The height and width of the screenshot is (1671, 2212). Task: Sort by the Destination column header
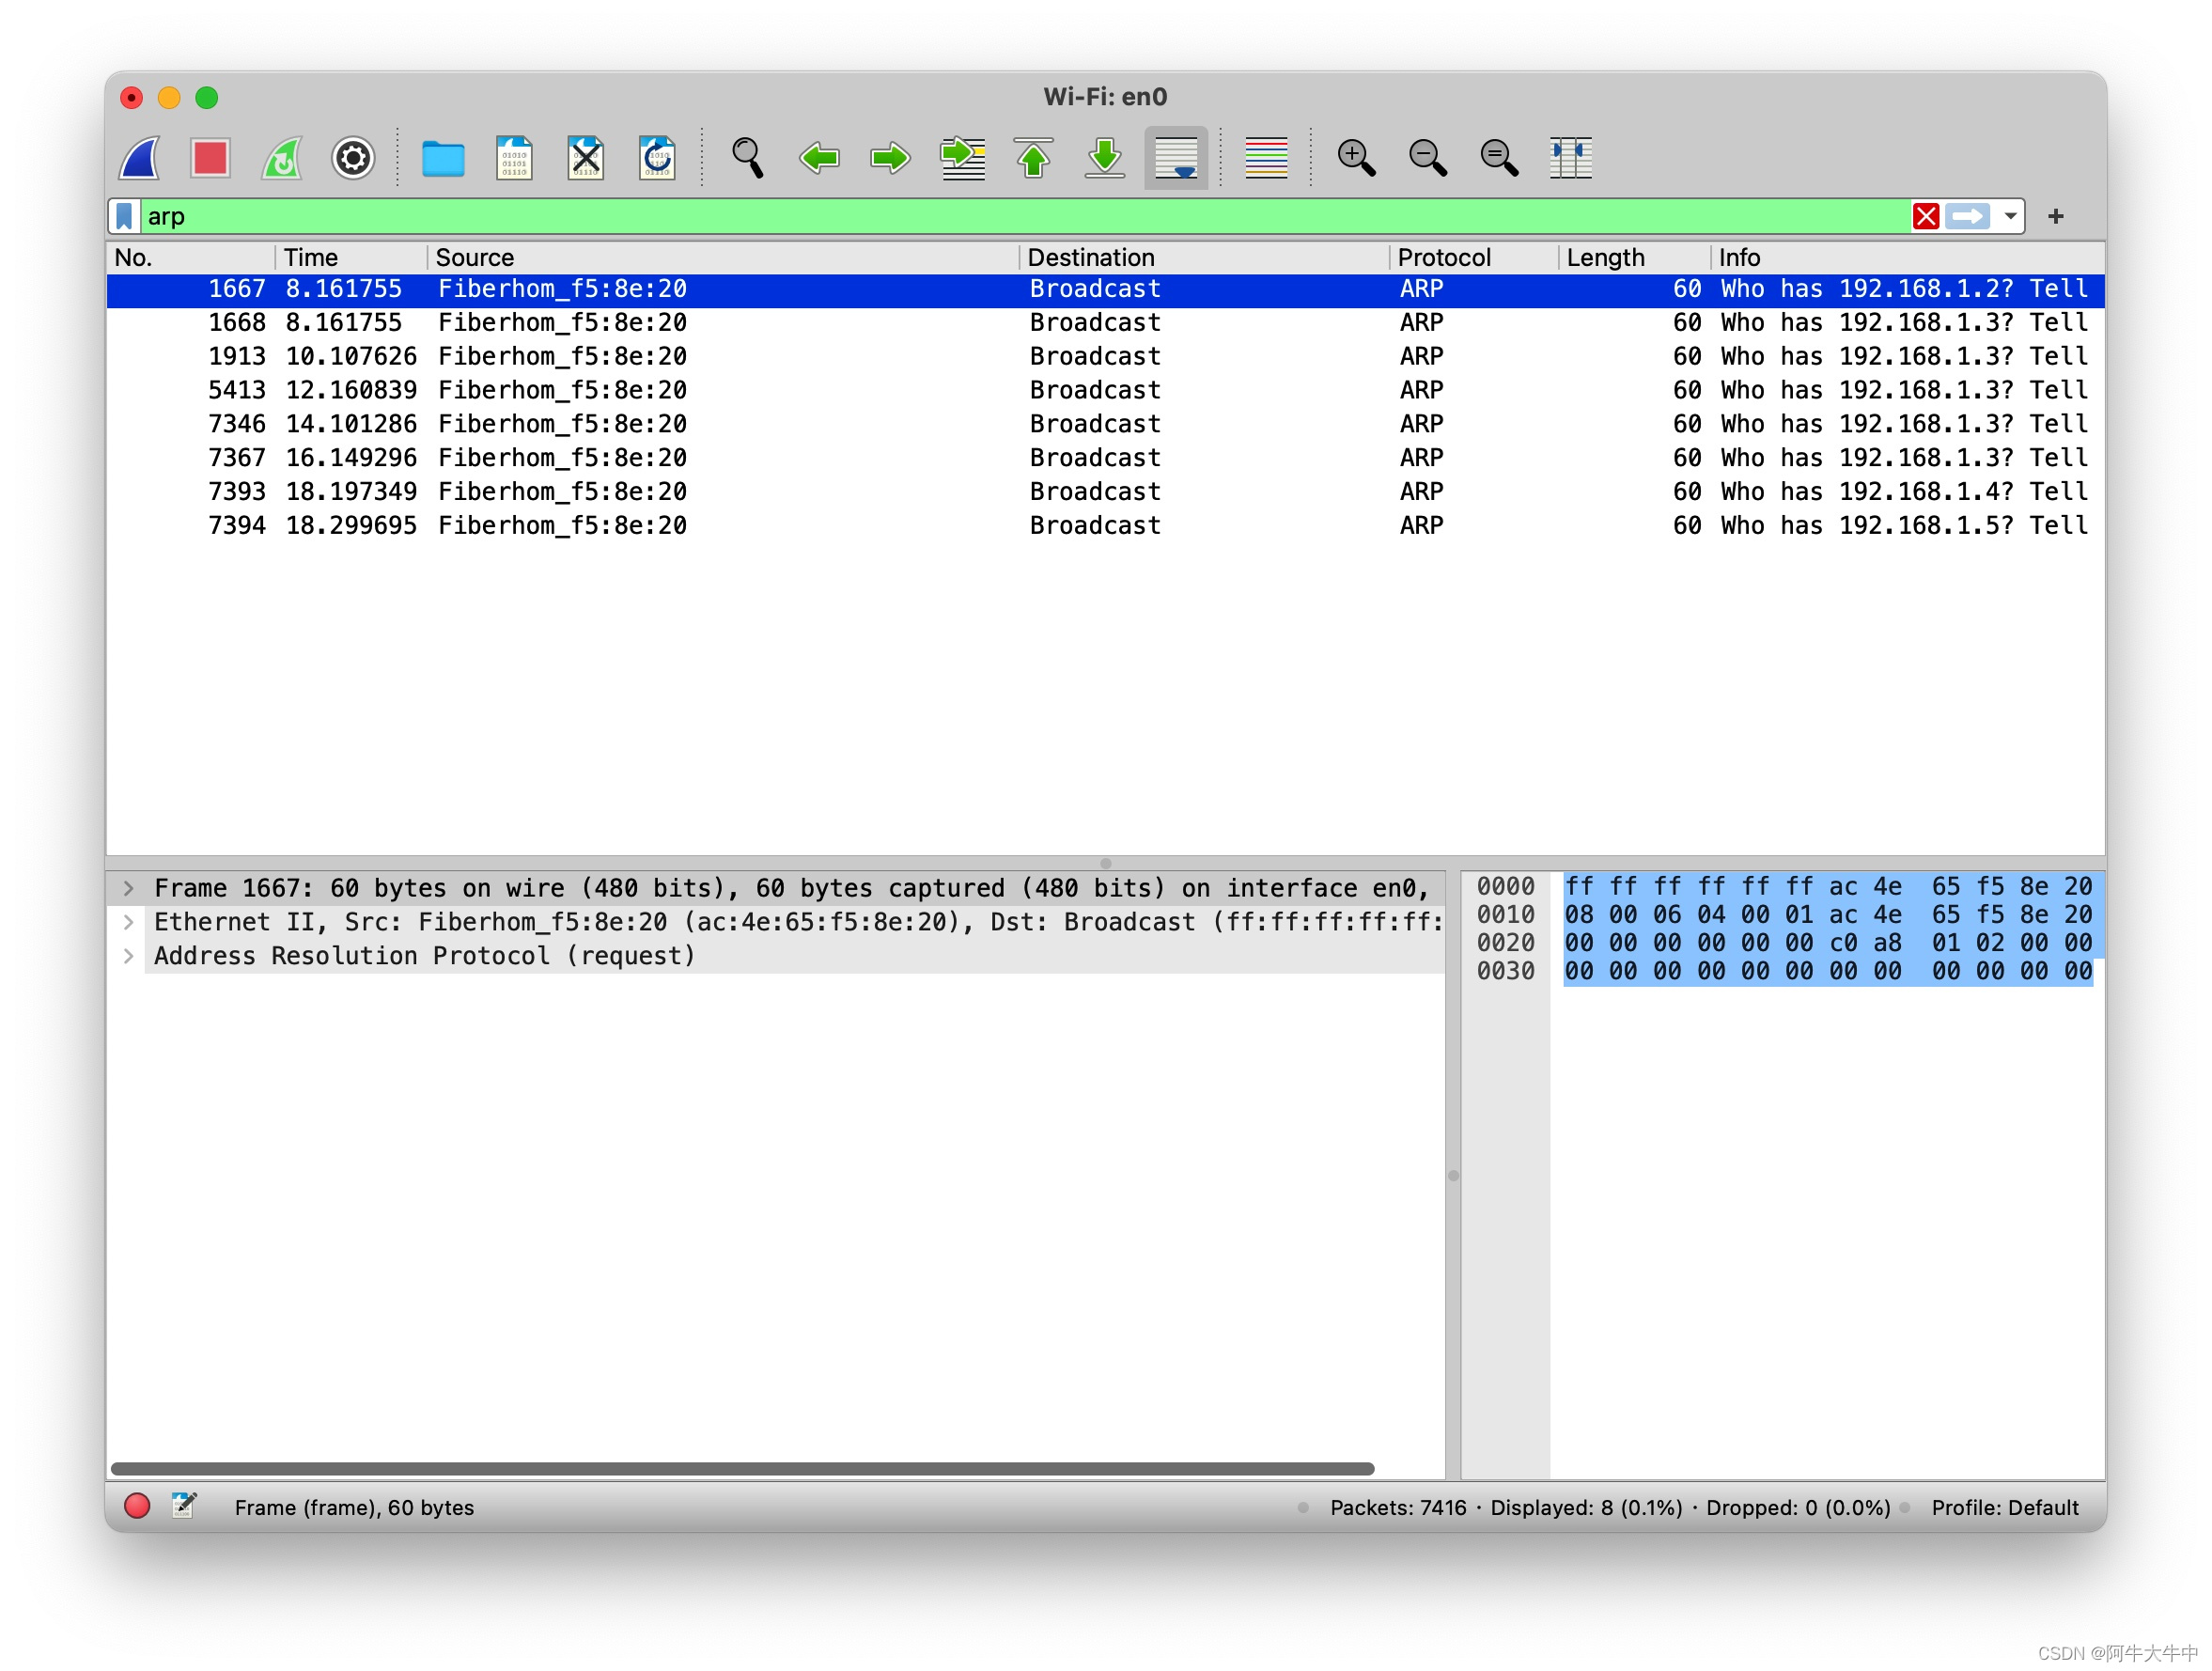[1204, 257]
